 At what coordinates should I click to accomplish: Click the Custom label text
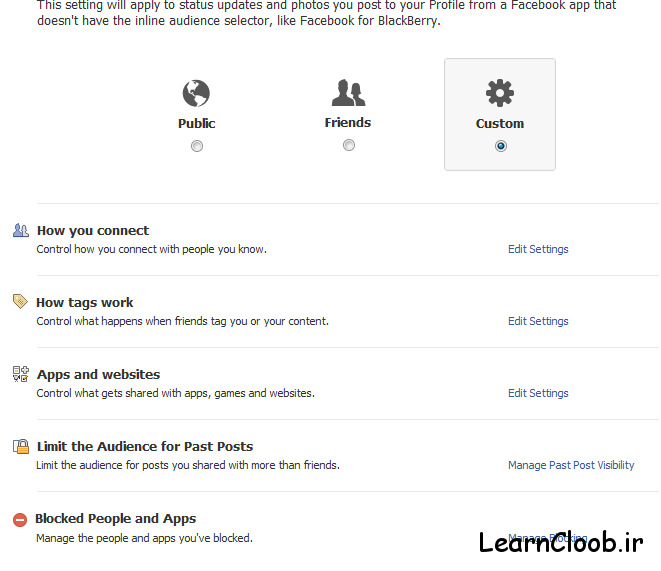(x=500, y=123)
